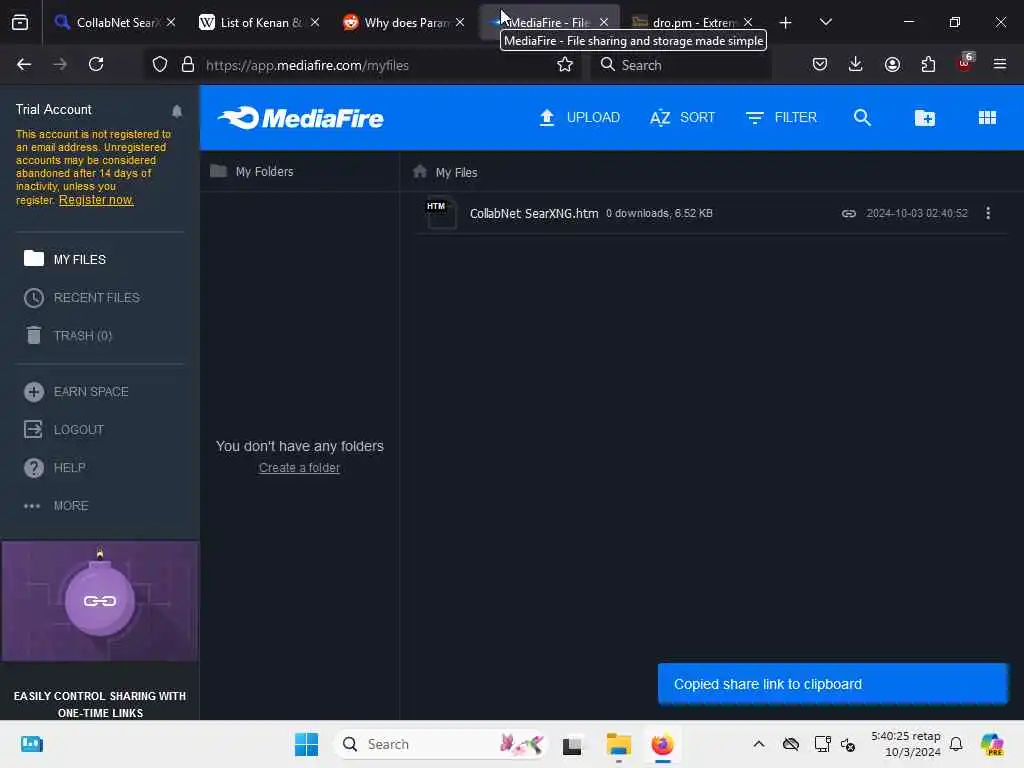Open Firefox View icon

pyautogui.click(x=20, y=23)
